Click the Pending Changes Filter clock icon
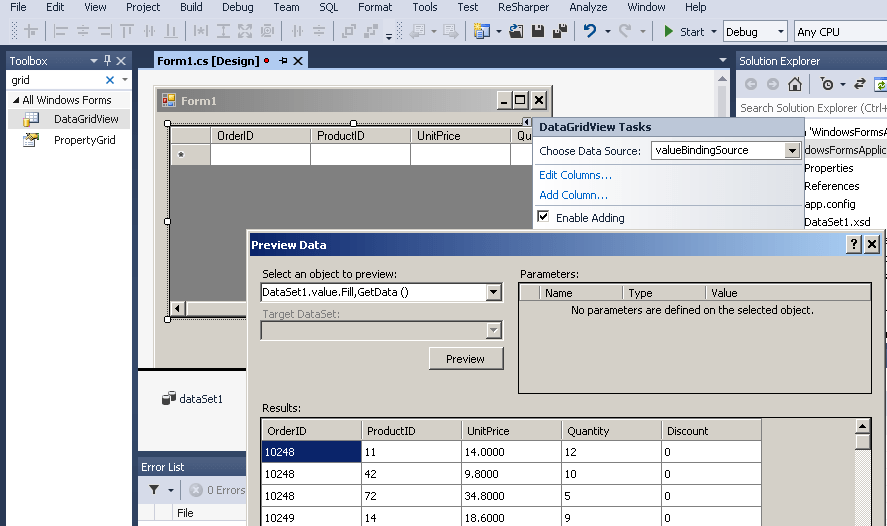The width and height of the screenshot is (887, 526). (x=827, y=84)
